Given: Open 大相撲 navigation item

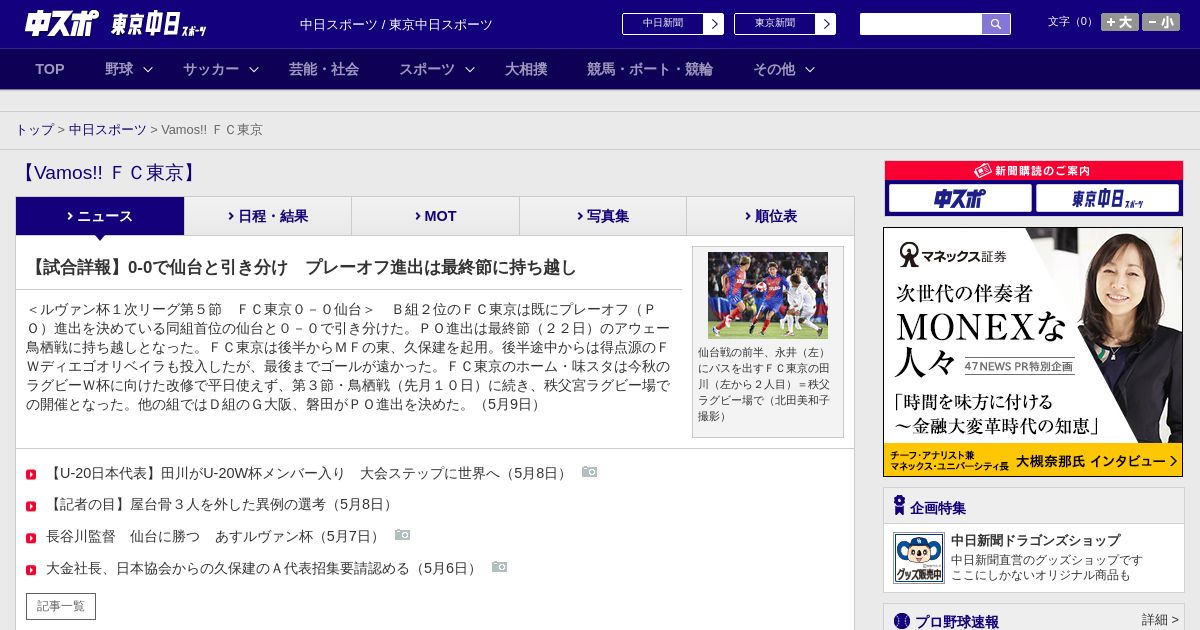Looking at the screenshot, I should (x=526, y=69).
